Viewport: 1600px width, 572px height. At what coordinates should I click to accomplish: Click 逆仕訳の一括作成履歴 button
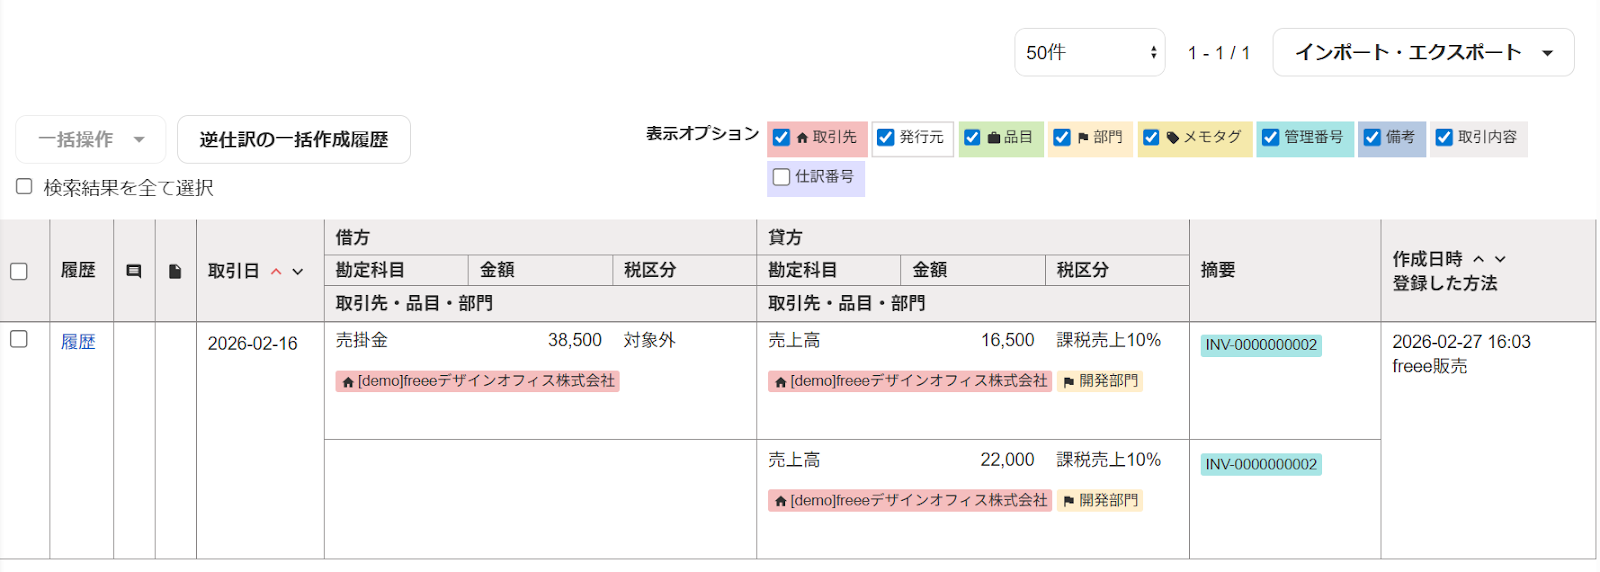point(294,139)
